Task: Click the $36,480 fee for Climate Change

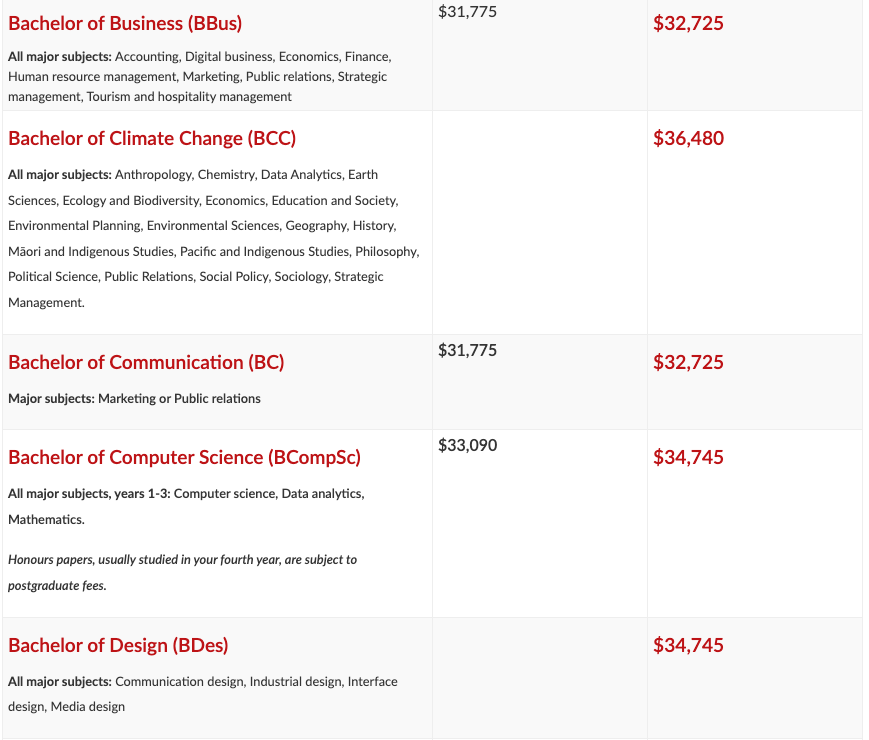Action: point(688,138)
